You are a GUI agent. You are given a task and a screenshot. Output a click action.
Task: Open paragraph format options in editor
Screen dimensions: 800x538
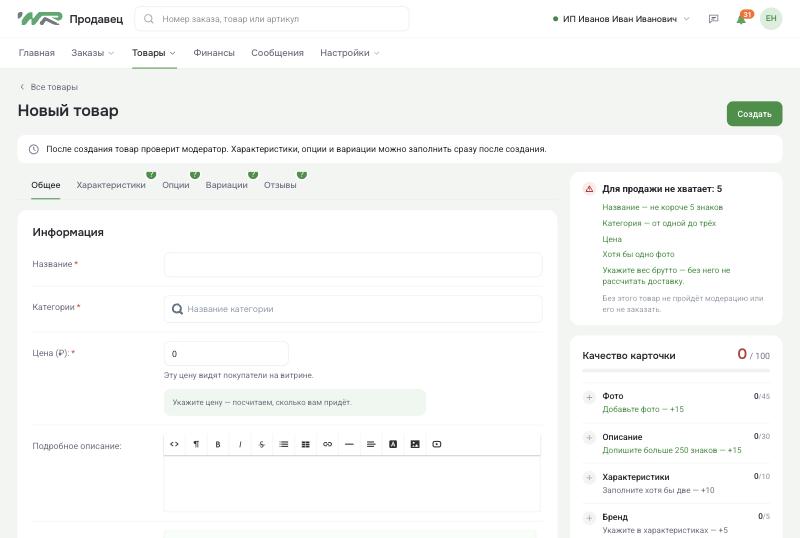tap(196, 444)
